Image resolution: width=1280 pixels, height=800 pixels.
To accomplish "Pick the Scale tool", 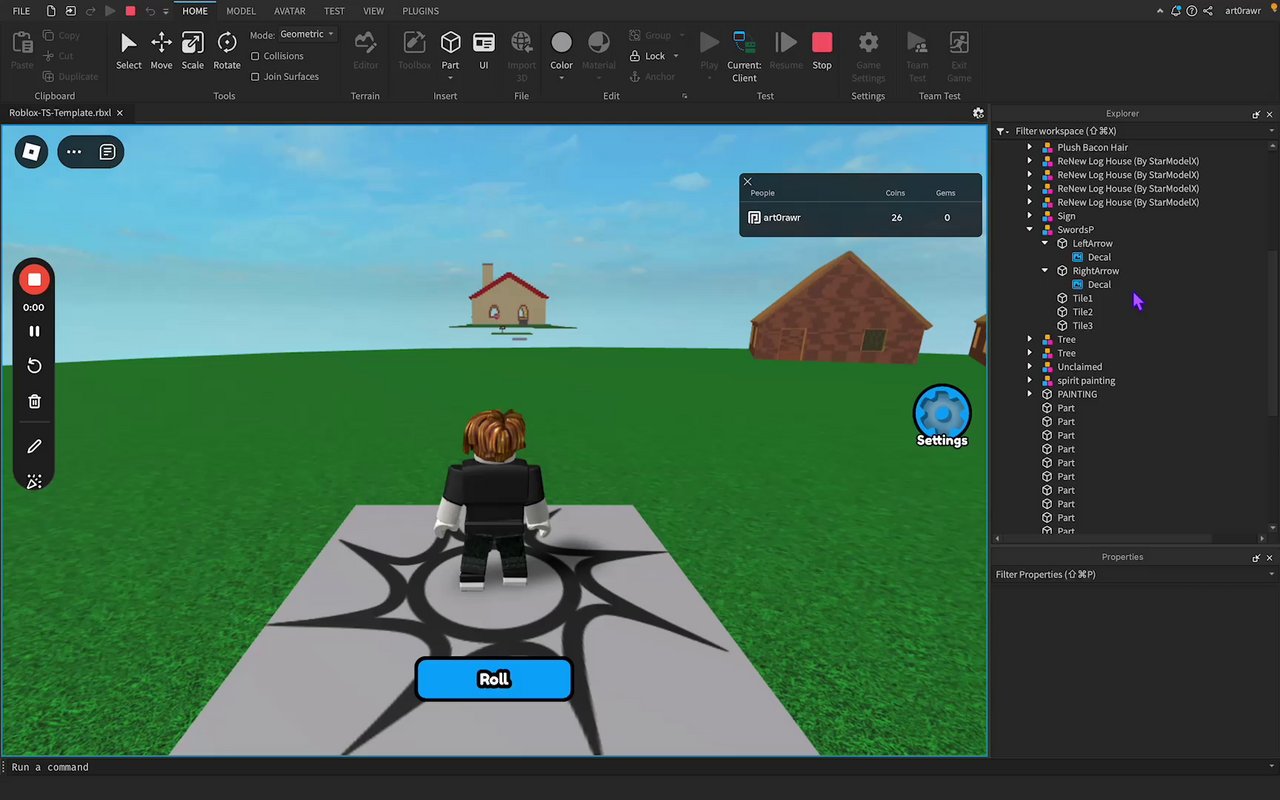I will (x=193, y=51).
